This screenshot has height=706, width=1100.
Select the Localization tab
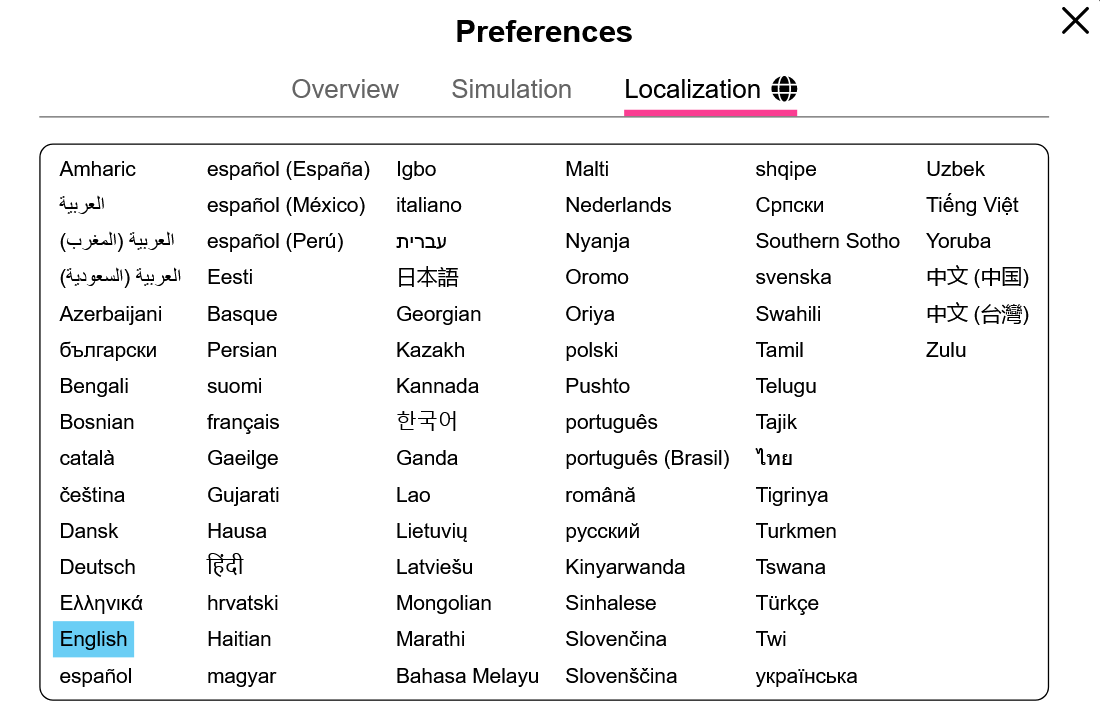click(711, 89)
